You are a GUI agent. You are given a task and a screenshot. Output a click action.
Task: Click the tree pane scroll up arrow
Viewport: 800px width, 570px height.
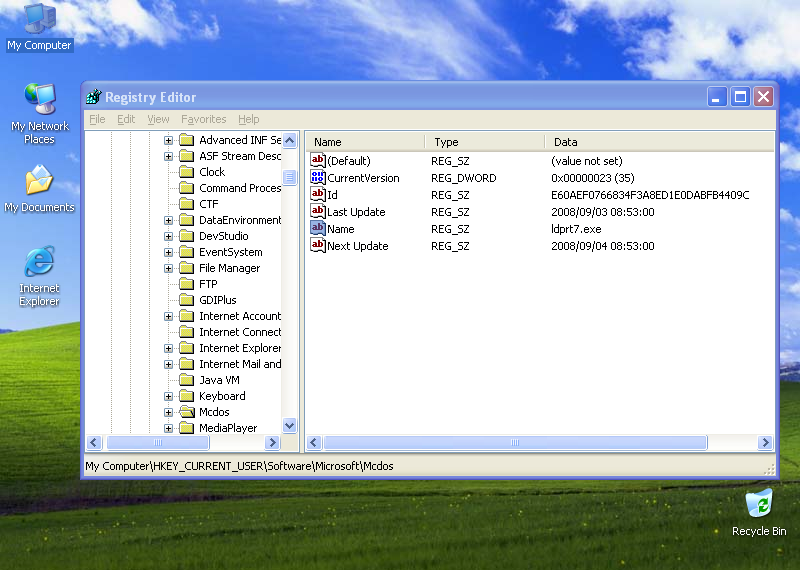[x=290, y=140]
